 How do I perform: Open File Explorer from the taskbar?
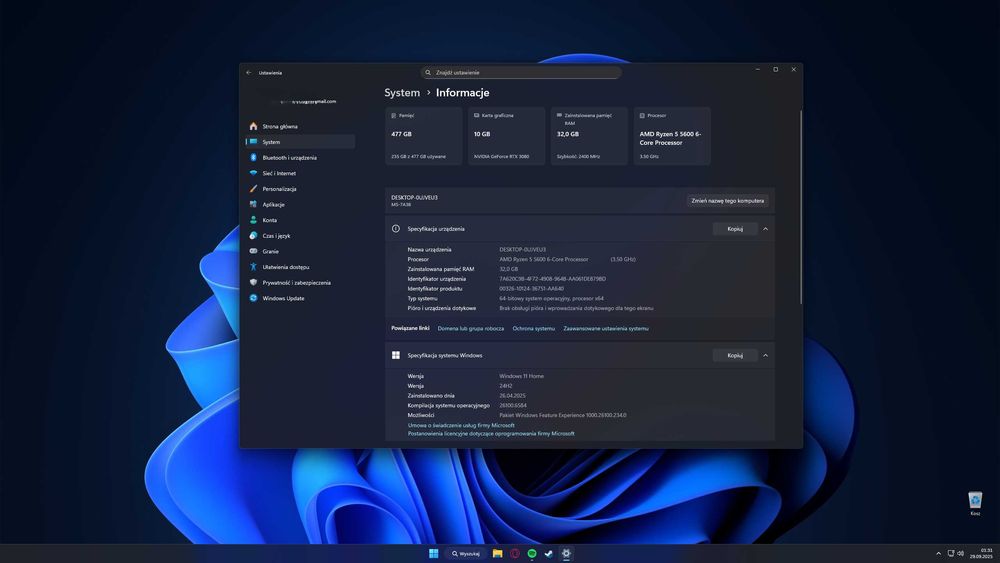(497, 553)
